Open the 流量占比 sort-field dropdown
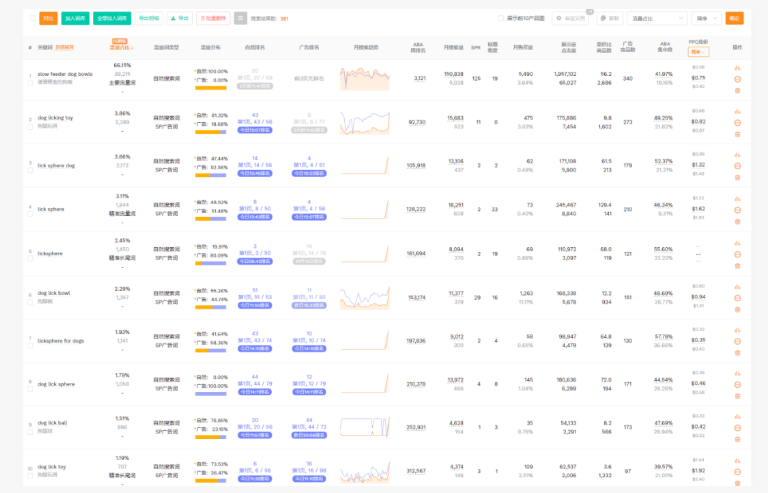Screen dimensions: 768x493 tap(657, 18)
